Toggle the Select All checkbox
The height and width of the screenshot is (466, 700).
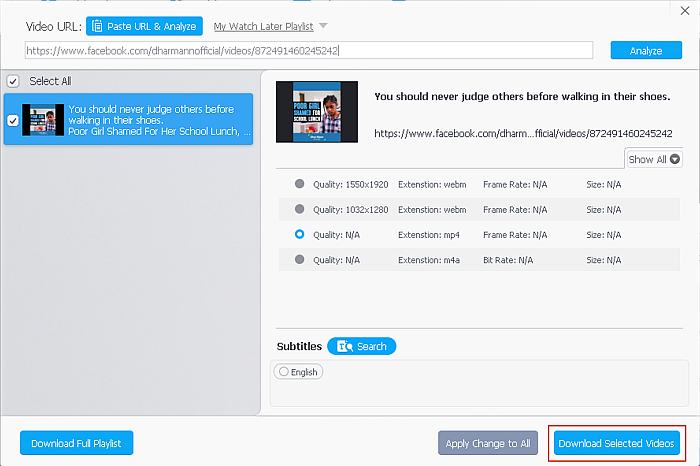(13, 81)
